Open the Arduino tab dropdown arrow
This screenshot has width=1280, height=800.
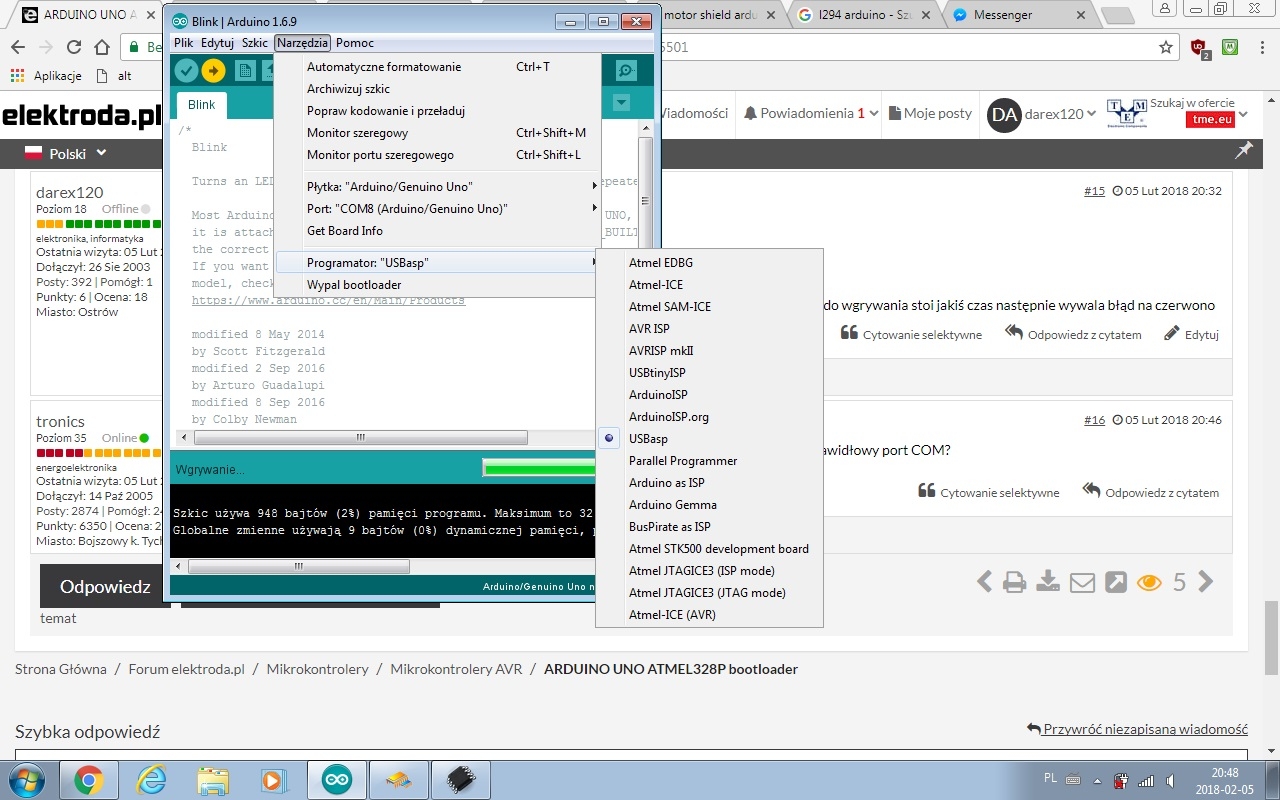(x=621, y=102)
